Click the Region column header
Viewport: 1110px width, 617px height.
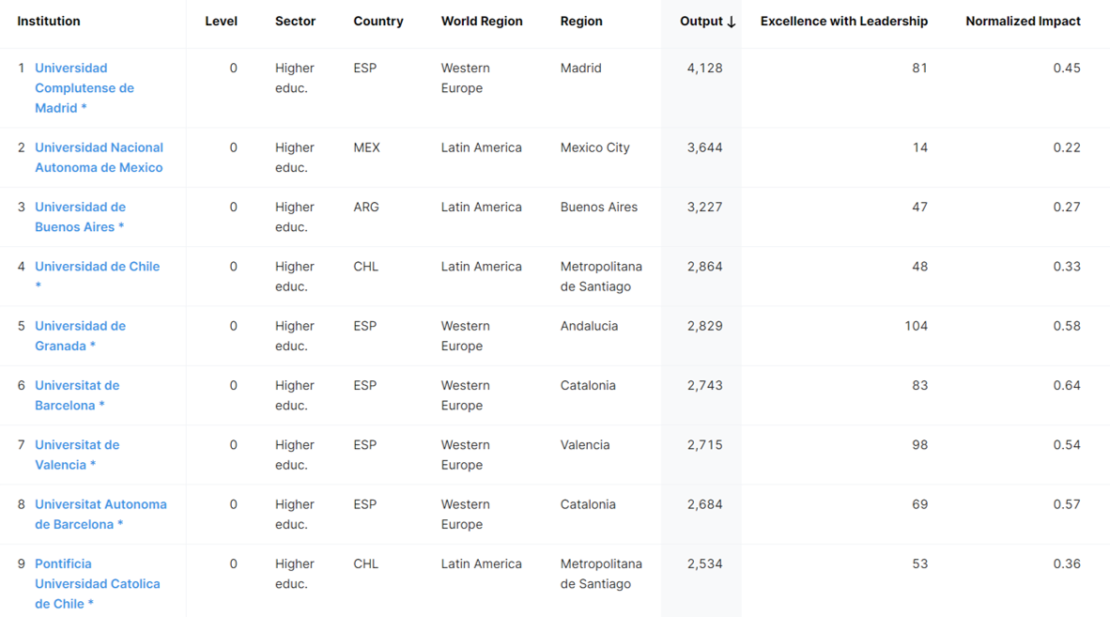[x=581, y=21]
